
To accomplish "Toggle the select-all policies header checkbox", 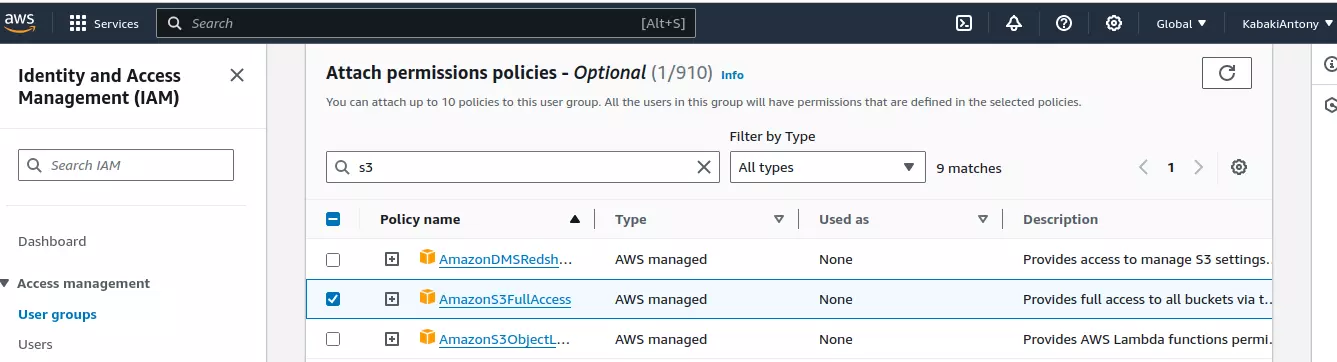I will [333, 219].
